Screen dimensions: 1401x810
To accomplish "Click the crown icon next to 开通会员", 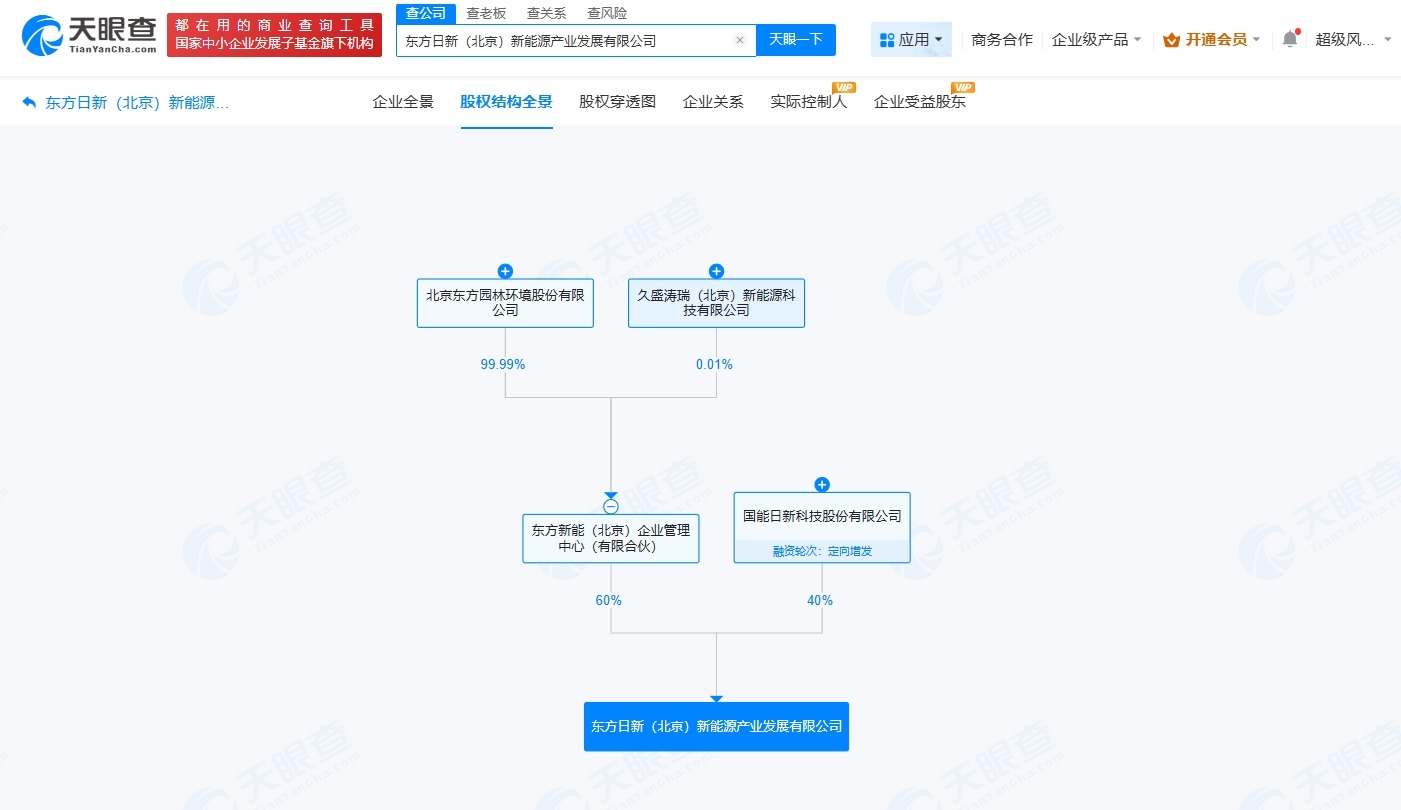I will (1171, 39).
